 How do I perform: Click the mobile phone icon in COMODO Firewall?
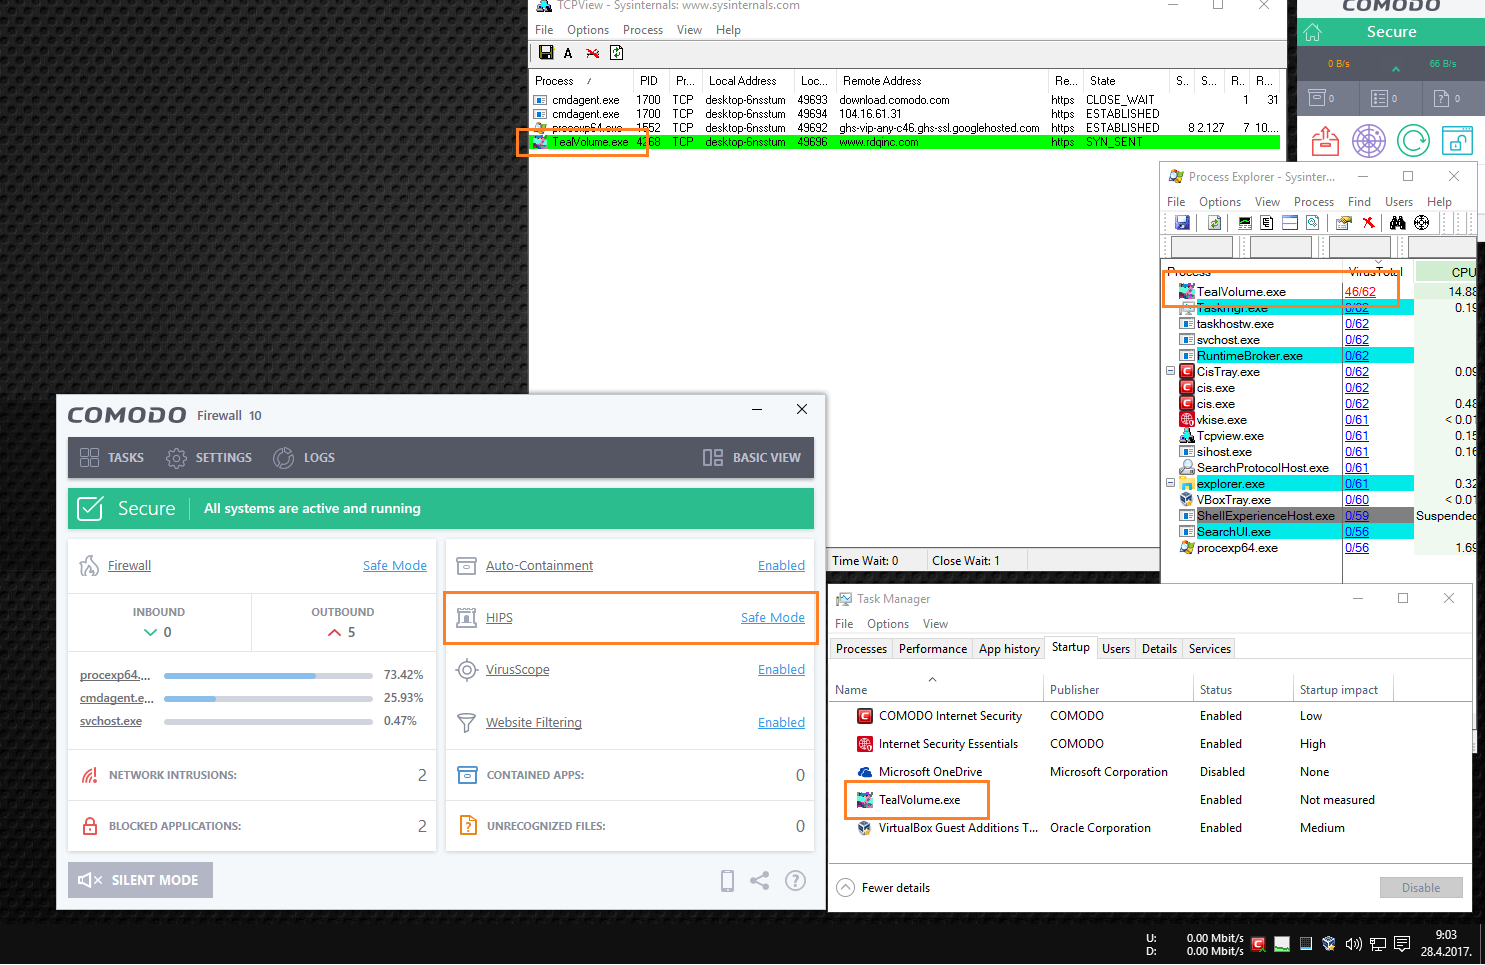(727, 881)
